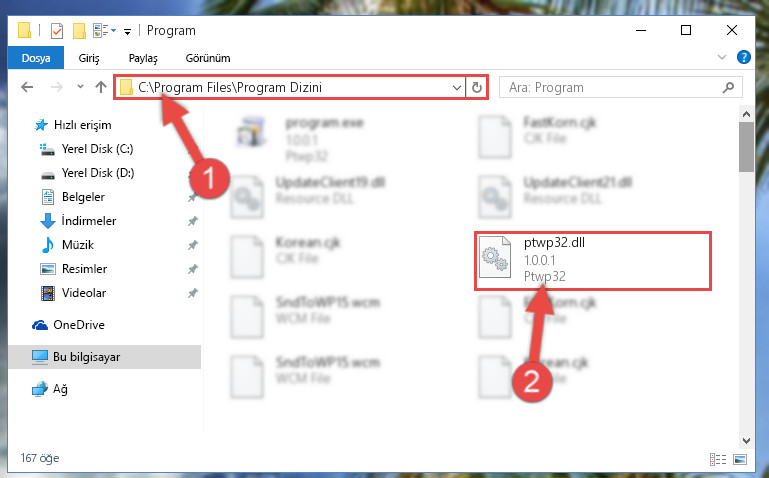This screenshot has height=478, width=769.
Task: Open the Help question mark icon
Action: (743, 57)
